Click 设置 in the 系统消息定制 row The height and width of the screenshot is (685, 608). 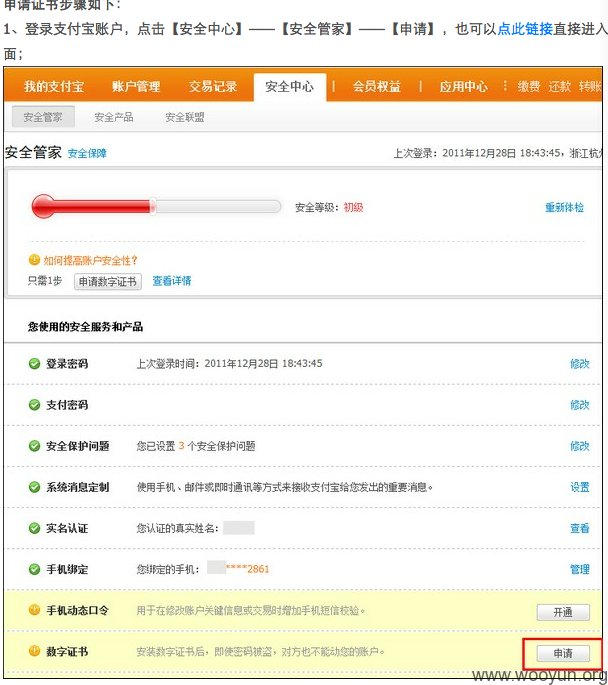coord(580,487)
